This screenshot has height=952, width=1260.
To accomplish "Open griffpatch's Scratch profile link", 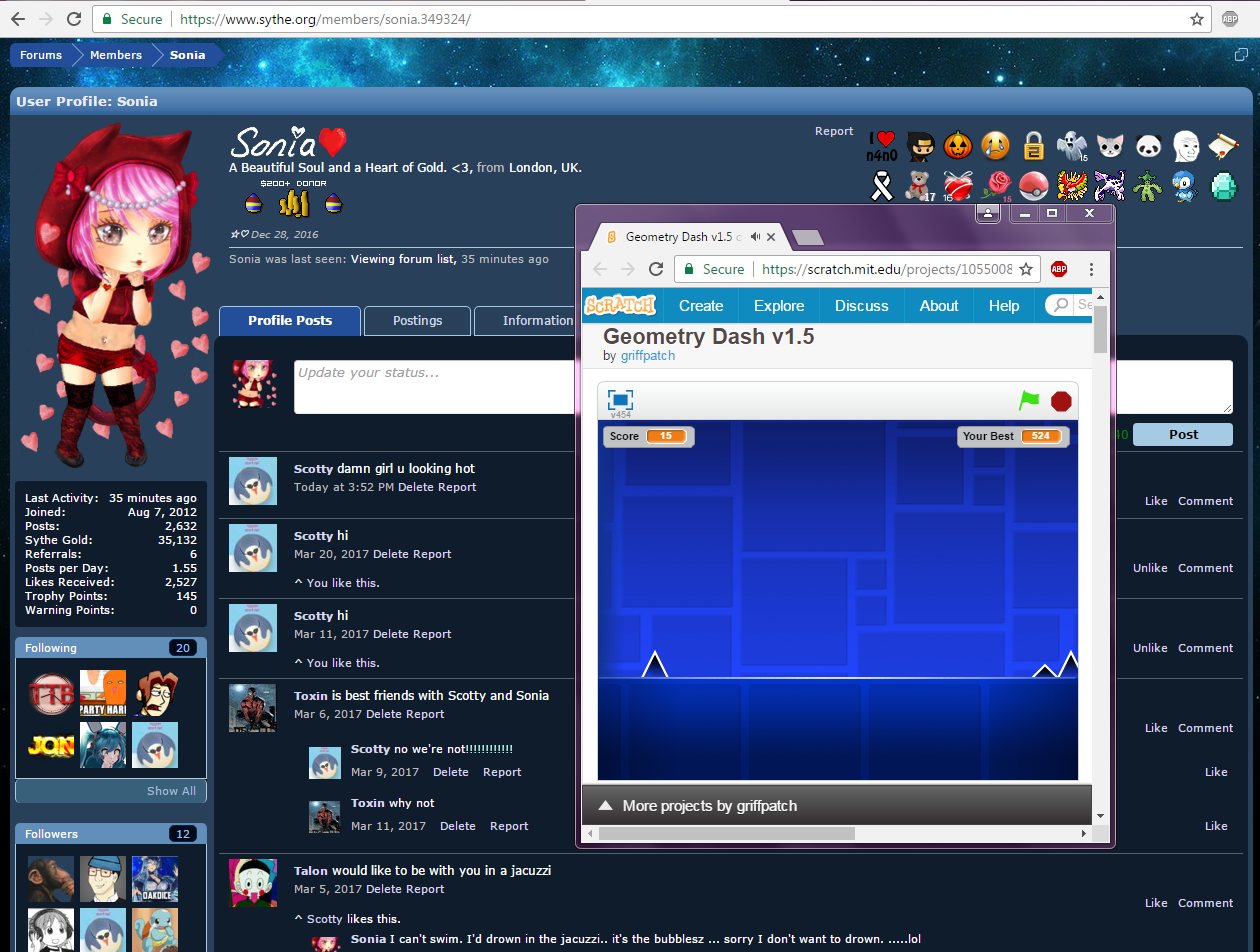I will click(647, 355).
